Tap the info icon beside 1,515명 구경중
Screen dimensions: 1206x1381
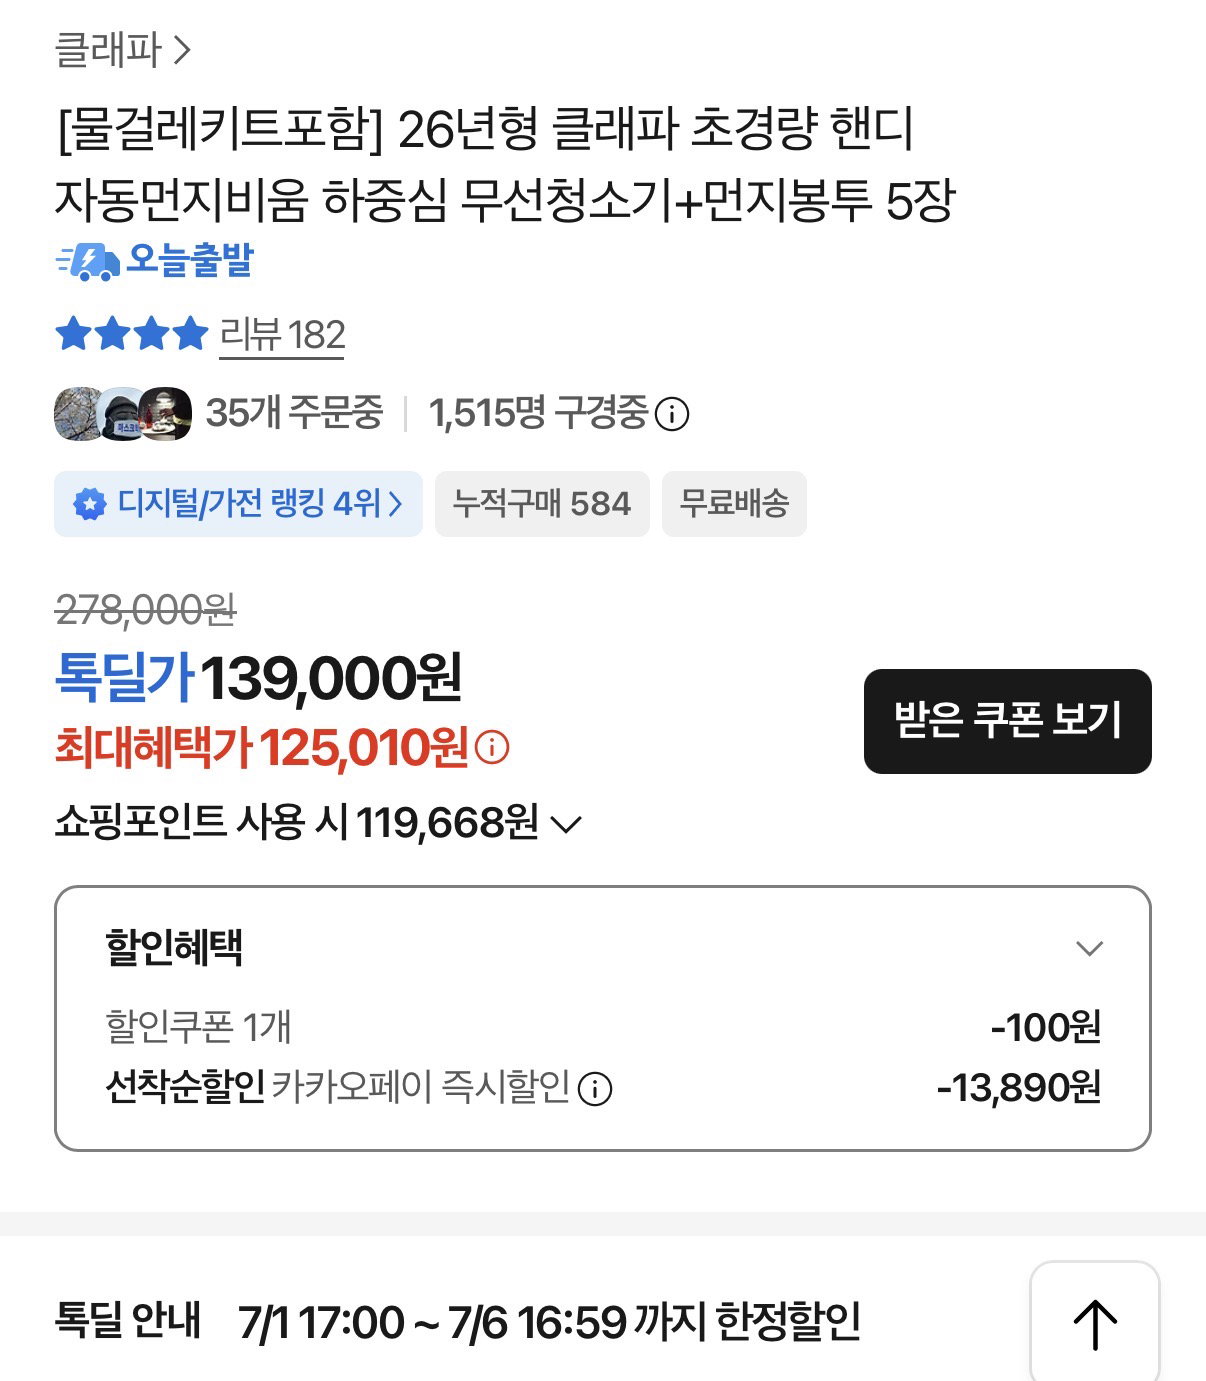[x=672, y=413]
